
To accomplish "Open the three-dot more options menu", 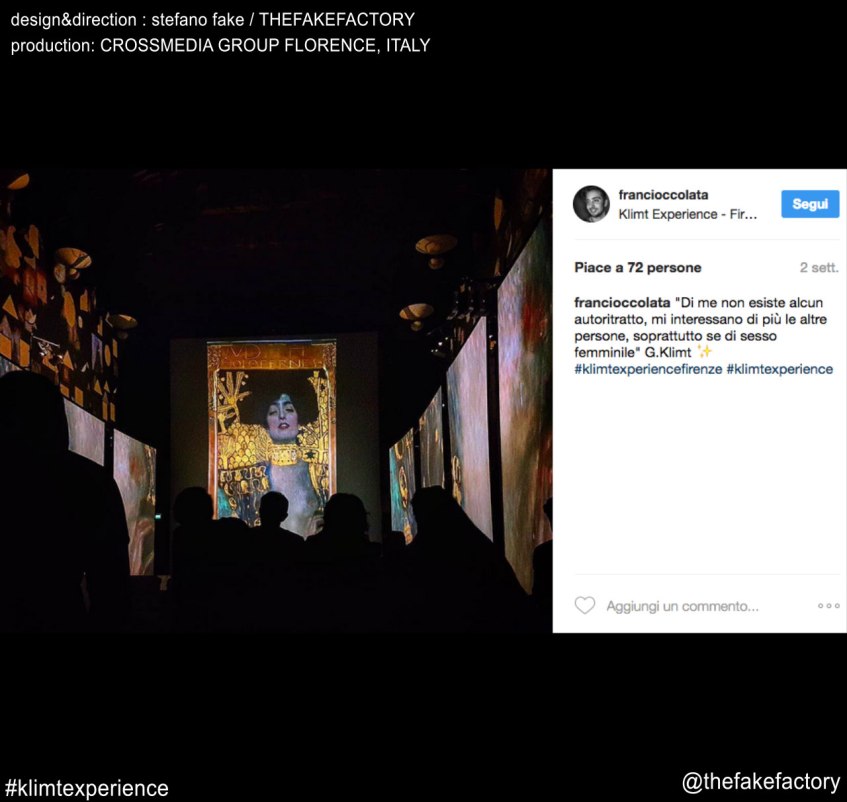I will (828, 606).
